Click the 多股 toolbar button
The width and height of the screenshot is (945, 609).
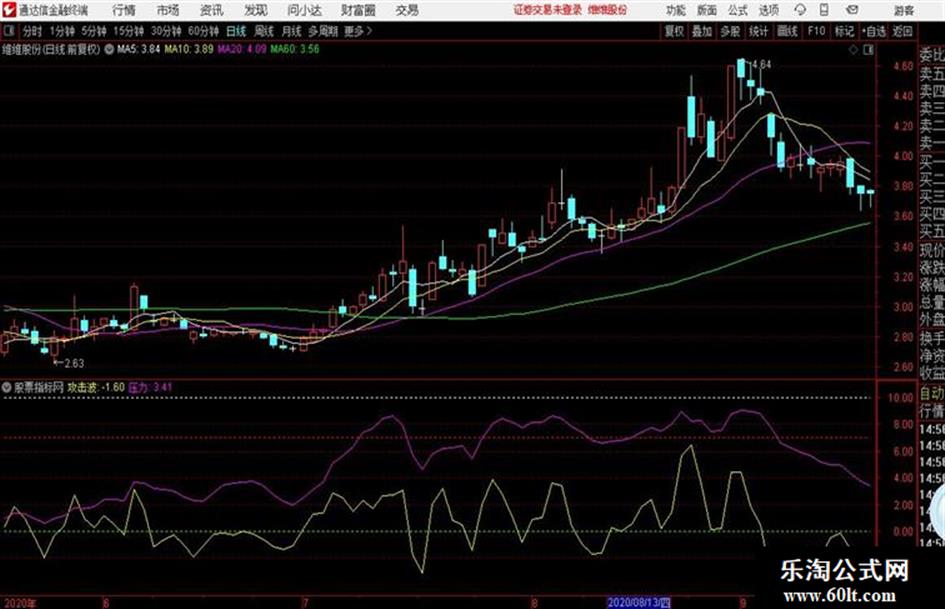(730, 31)
